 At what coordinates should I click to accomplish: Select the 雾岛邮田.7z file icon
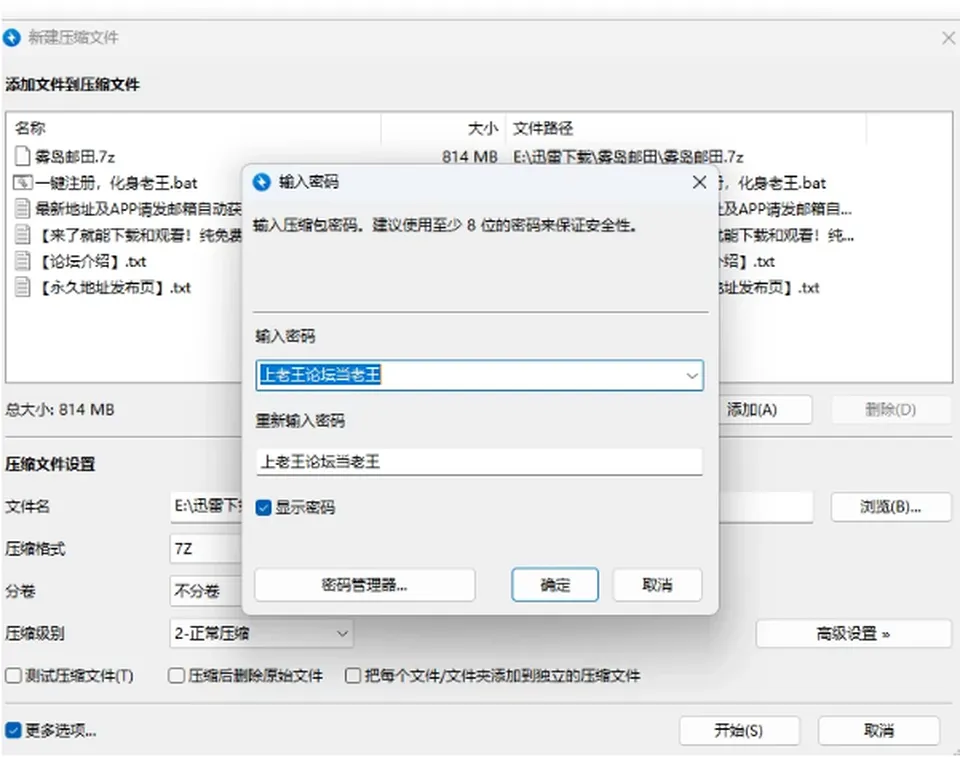23,156
